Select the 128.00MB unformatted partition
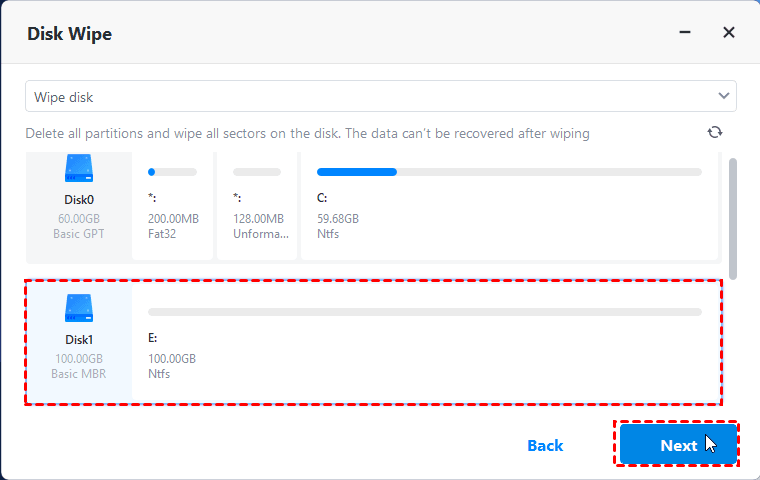Screen dimensions: 760x480 pos(257,208)
